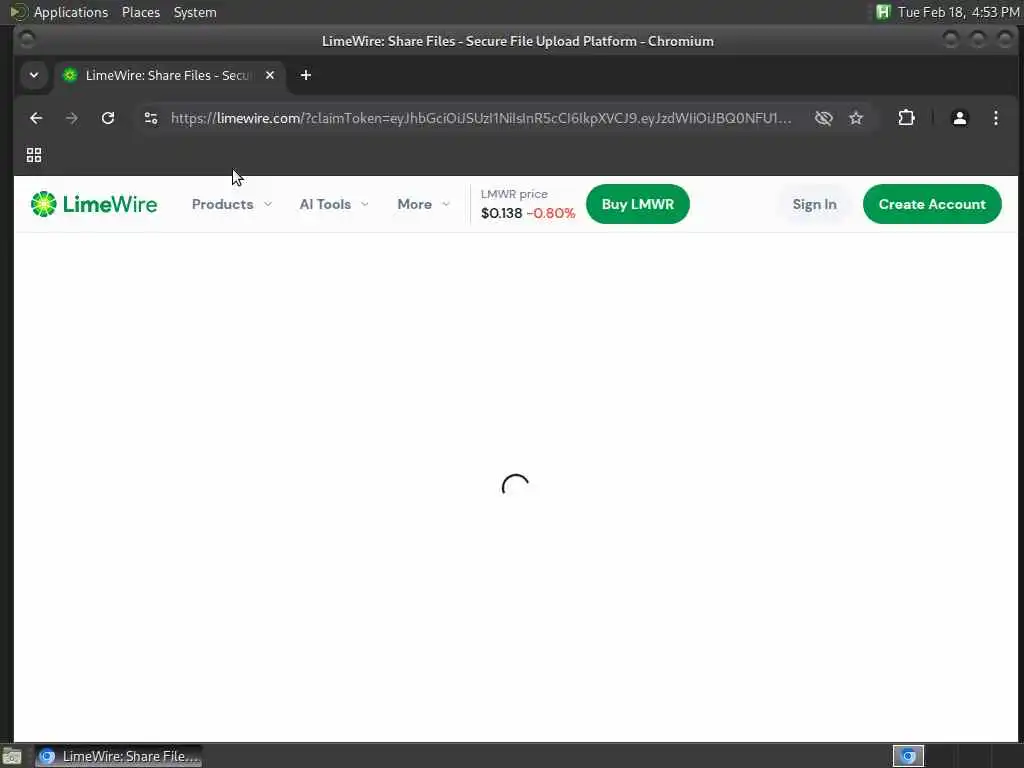The height and width of the screenshot is (768, 1024).
Task: Click the window menu button in title bar
Action: click(27, 40)
